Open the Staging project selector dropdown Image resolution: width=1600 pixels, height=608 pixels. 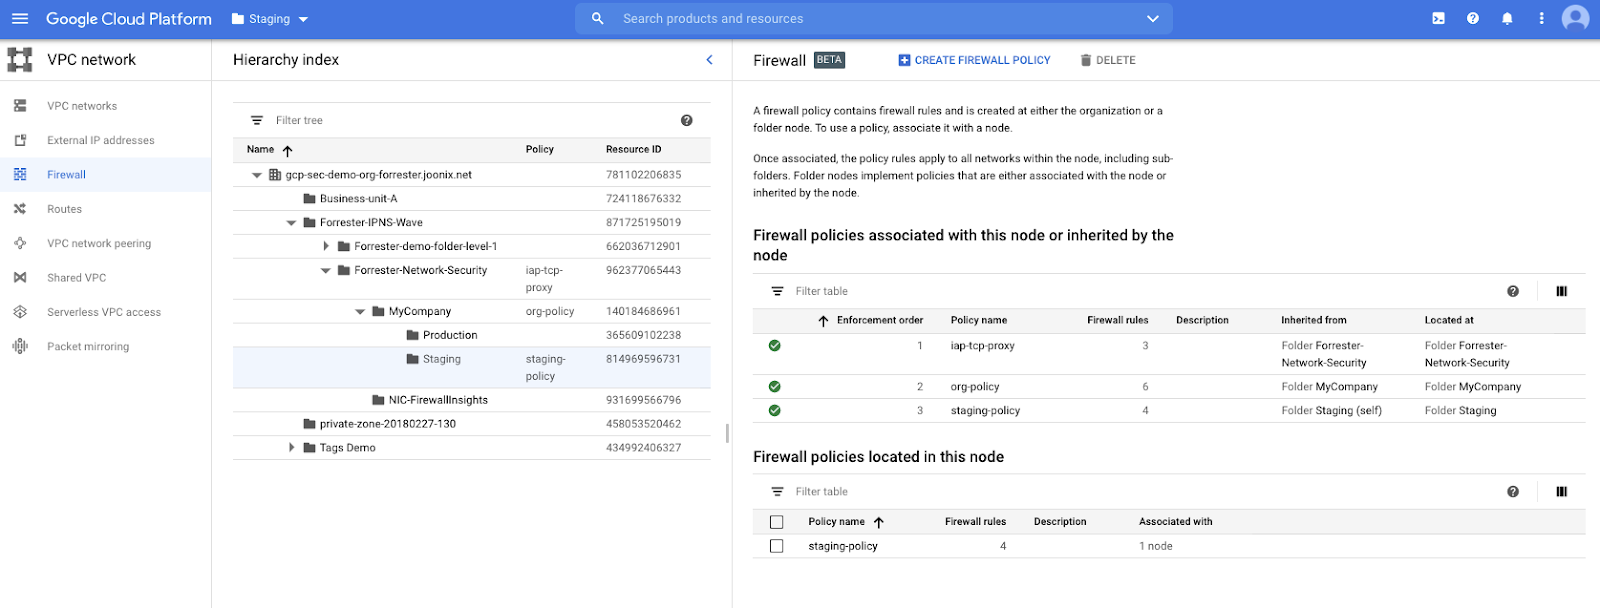(x=270, y=19)
